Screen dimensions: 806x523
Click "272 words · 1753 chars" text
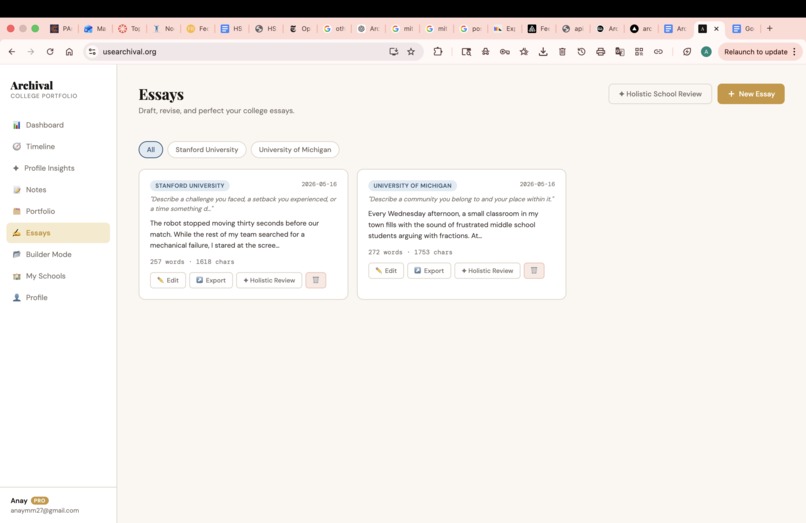click(410, 253)
